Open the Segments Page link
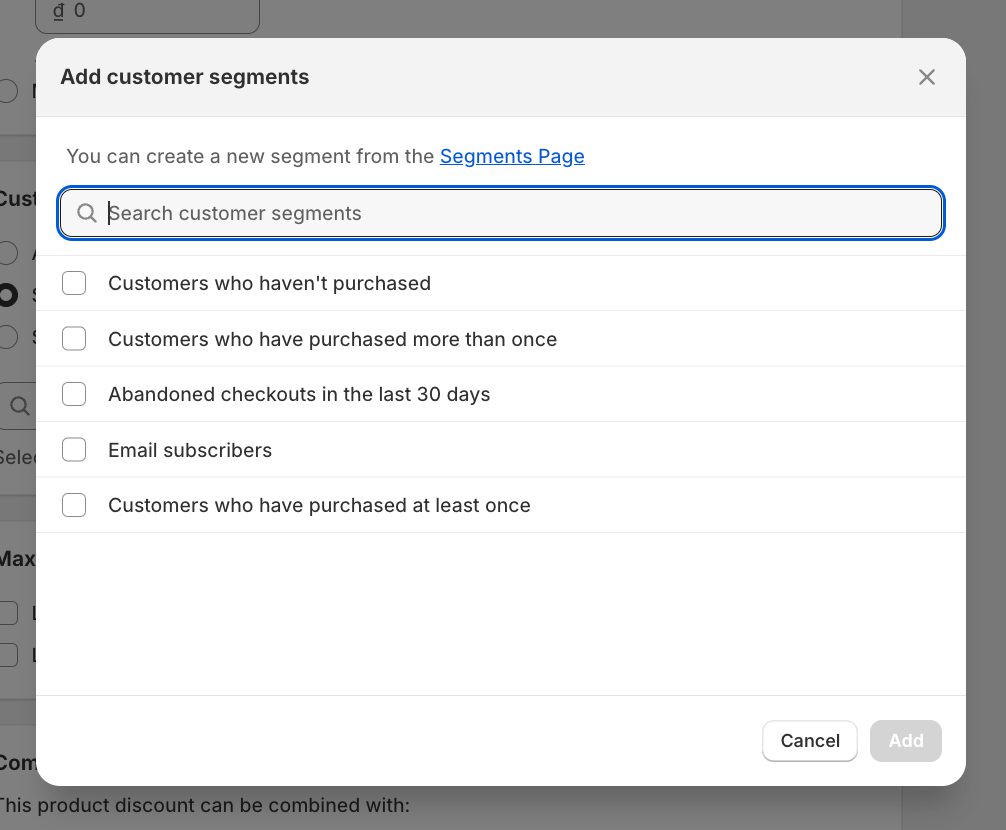 click(x=512, y=156)
